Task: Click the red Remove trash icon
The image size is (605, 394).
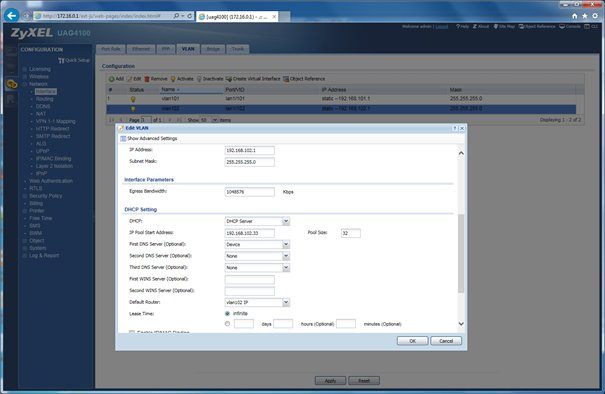Action: (x=147, y=79)
